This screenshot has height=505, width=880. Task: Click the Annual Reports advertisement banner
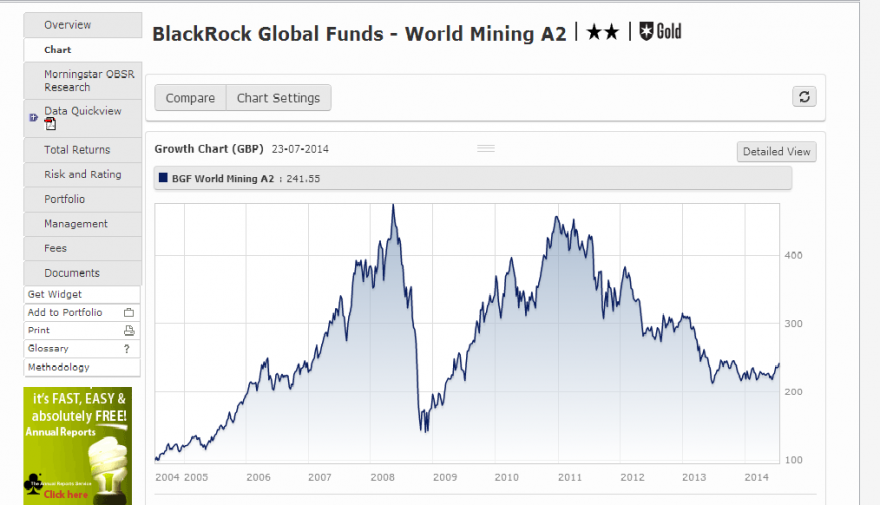78,446
